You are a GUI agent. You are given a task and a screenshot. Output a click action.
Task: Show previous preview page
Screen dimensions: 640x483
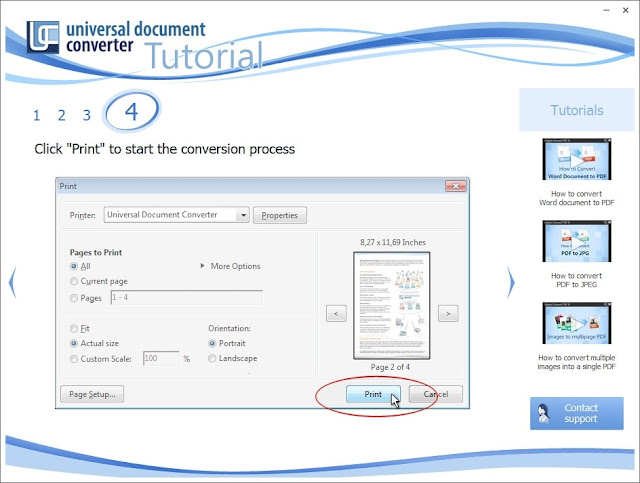click(336, 313)
